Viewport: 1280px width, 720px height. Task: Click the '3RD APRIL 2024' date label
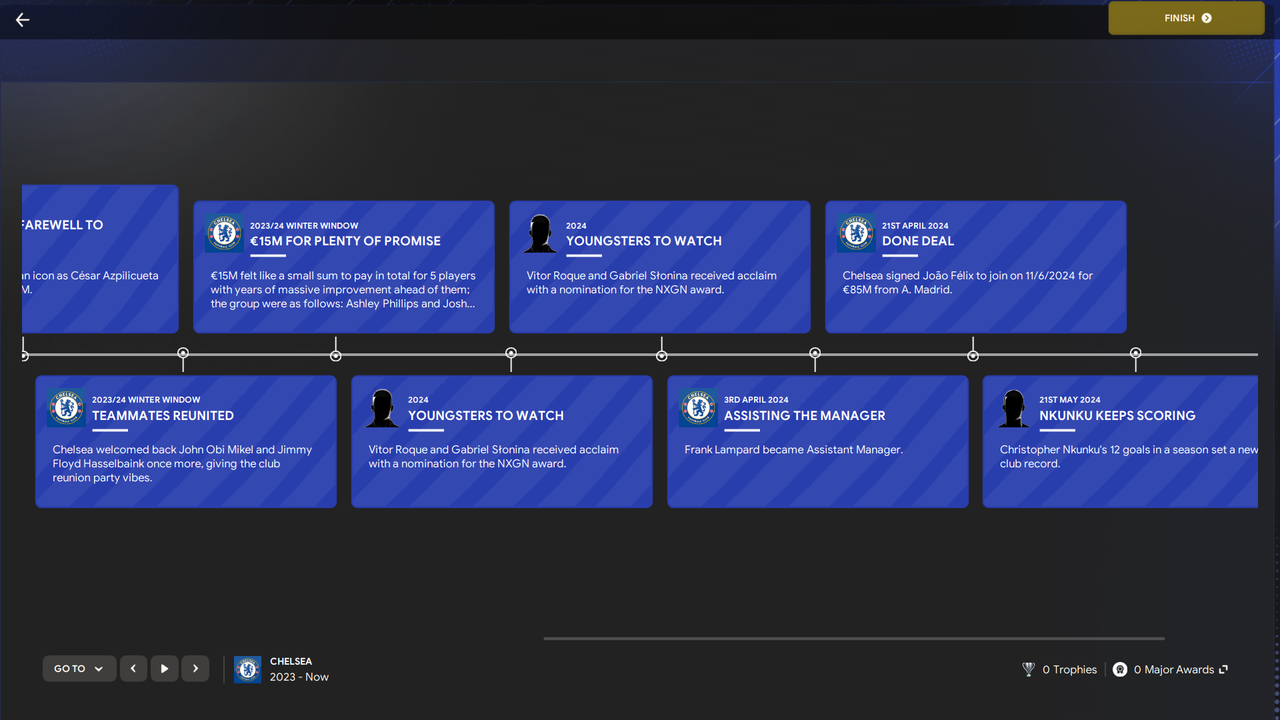coord(756,400)
